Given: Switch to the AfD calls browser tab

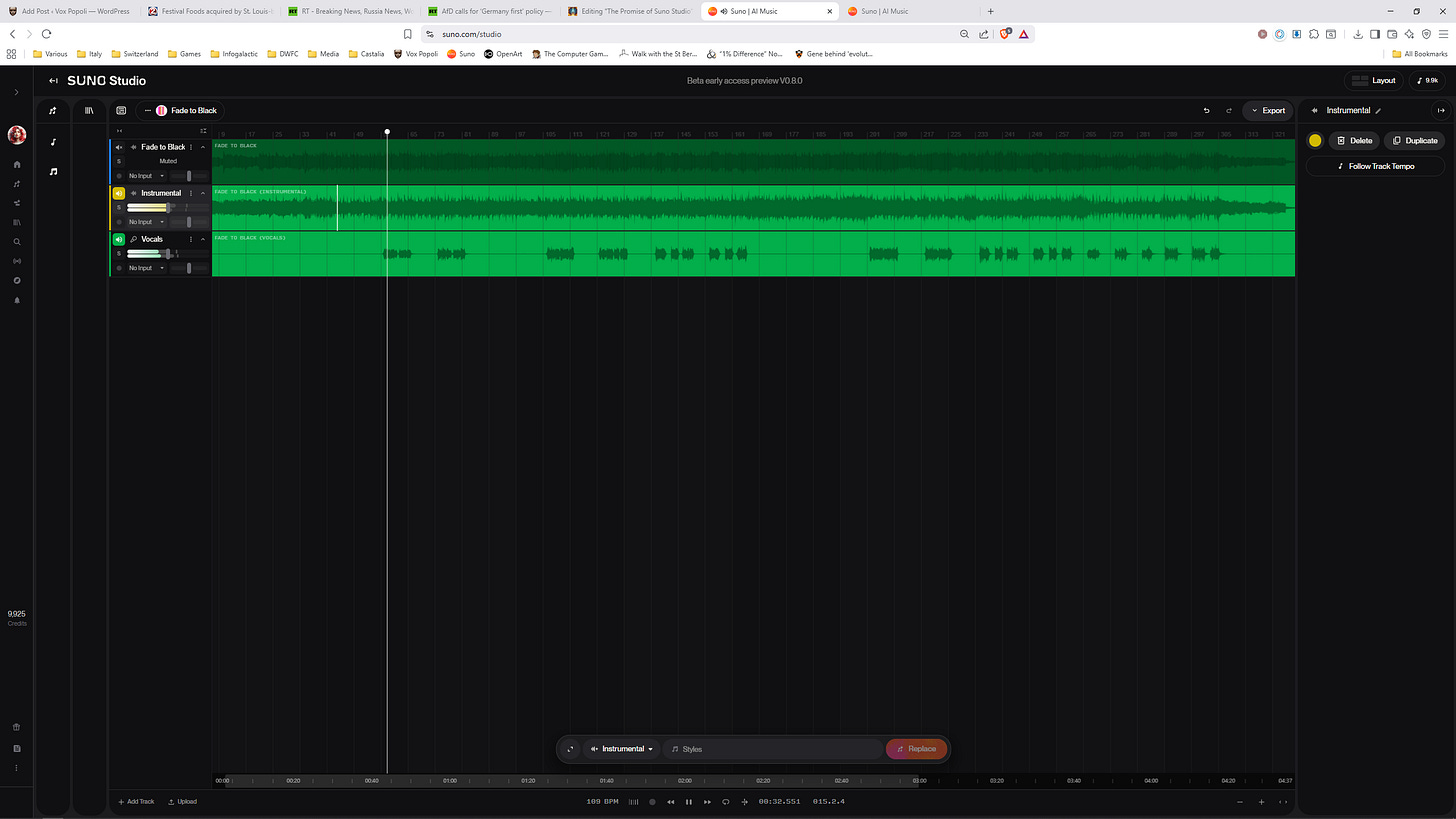Looking at the screenshot, I should coord(488,11).
